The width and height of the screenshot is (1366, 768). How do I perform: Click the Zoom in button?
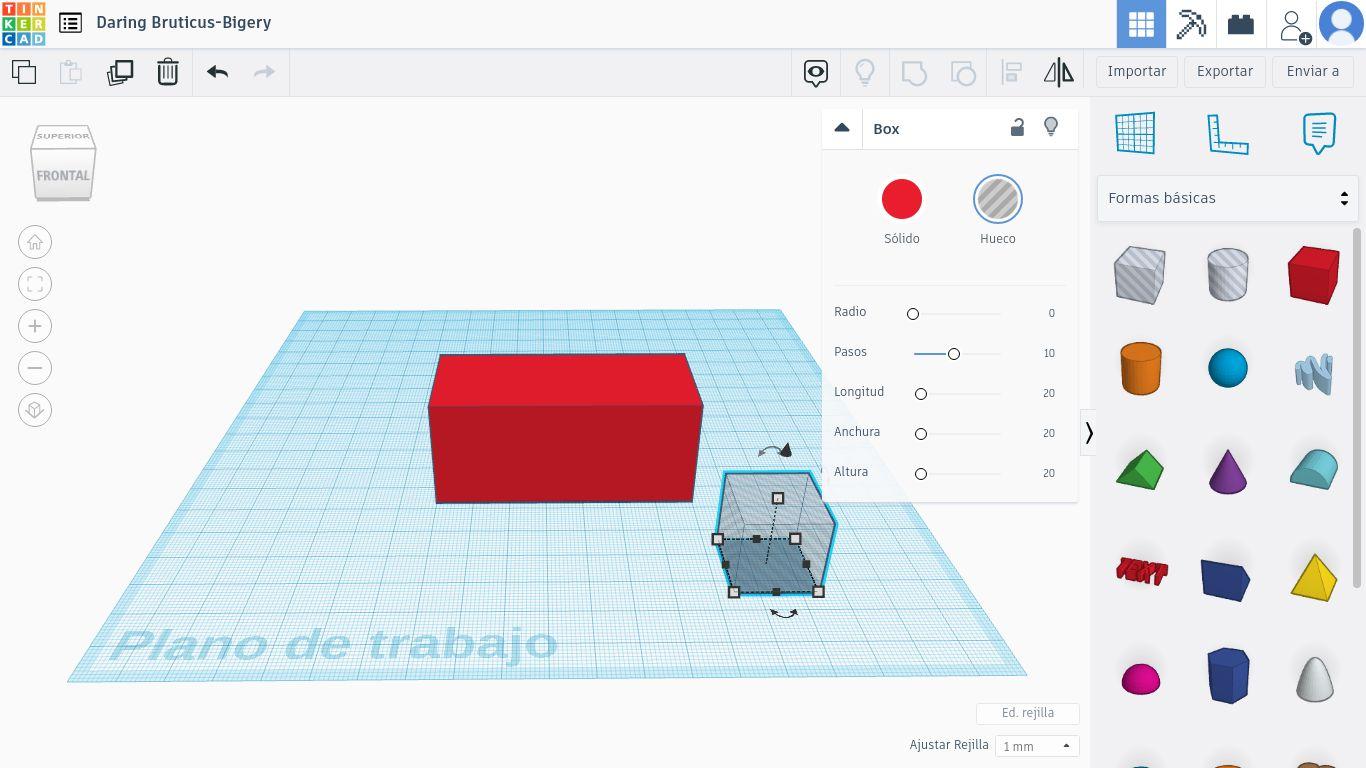pos(35,326)
